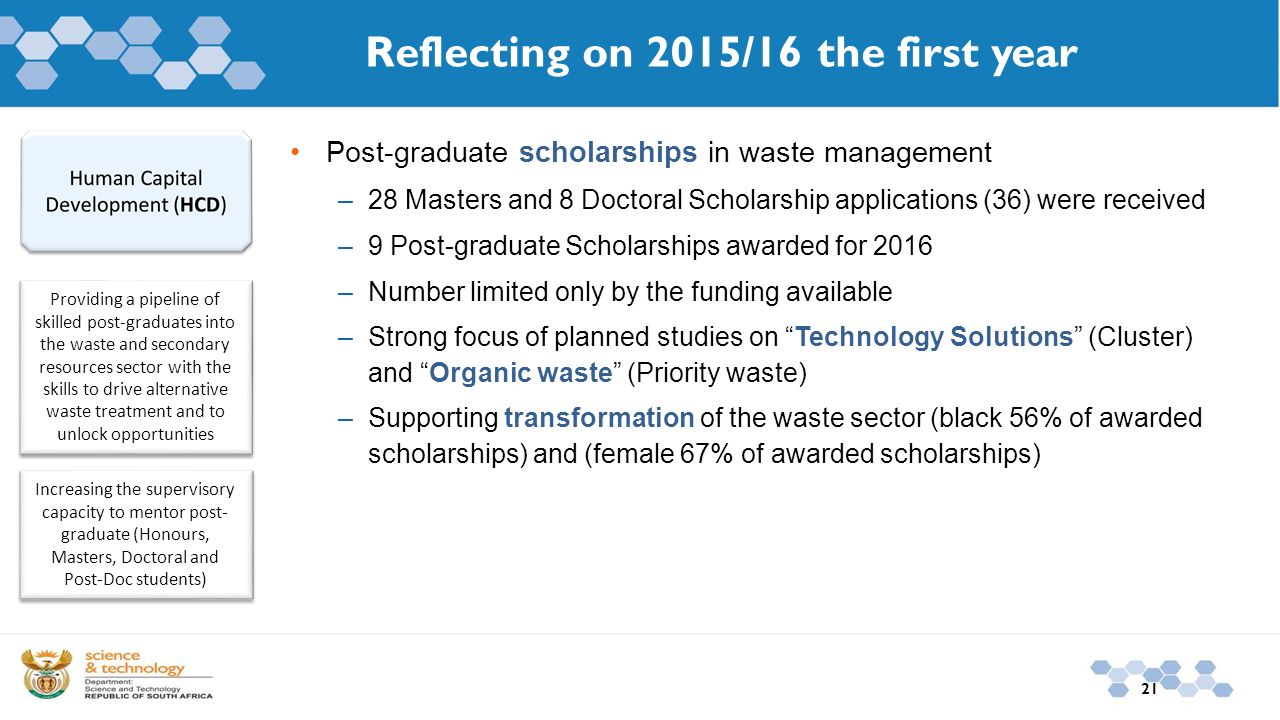Click the orange bullet before Post-graduate
Screen dimensions: 1280x720
coord(295,152)
